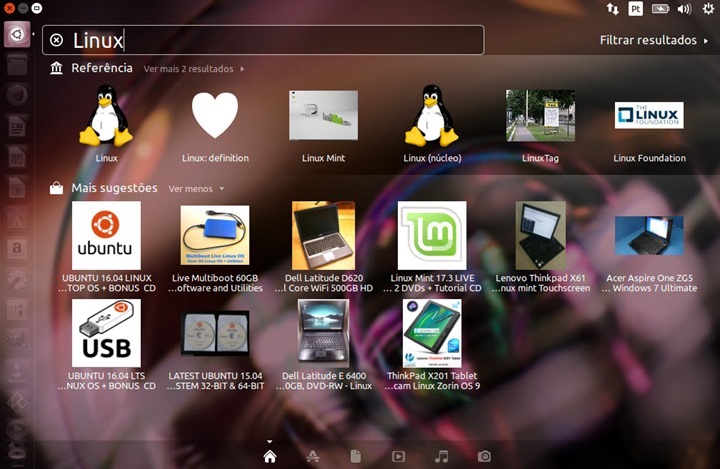This screenshot has width=720, height=469.
Task: Open the Linux Mint reference thumbnail
Action: (323, 115)
